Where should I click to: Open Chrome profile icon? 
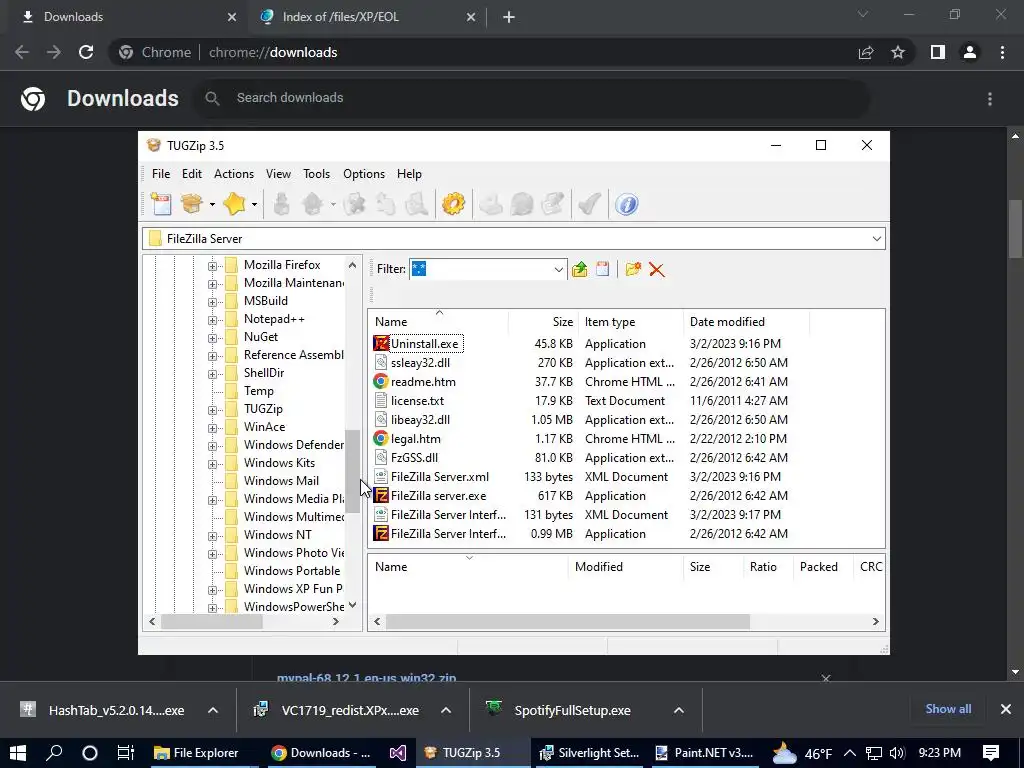coord(970,52)
